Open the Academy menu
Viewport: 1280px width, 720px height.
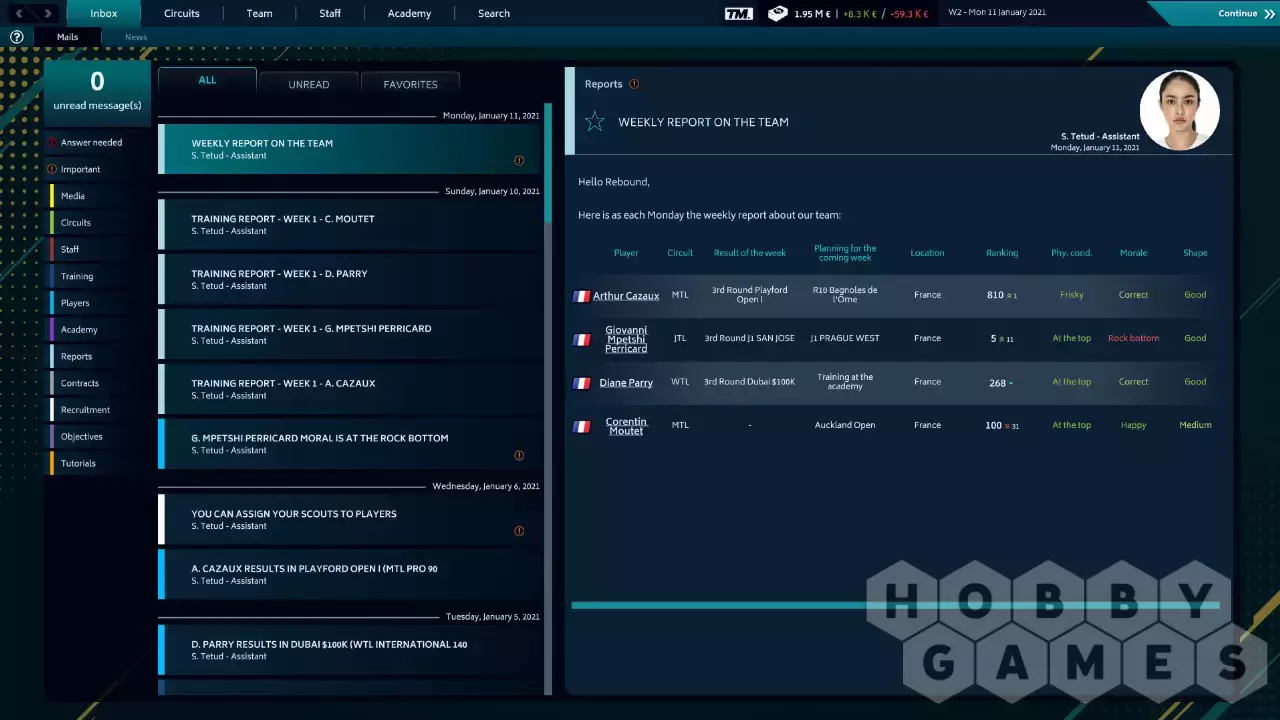point(409,13)
